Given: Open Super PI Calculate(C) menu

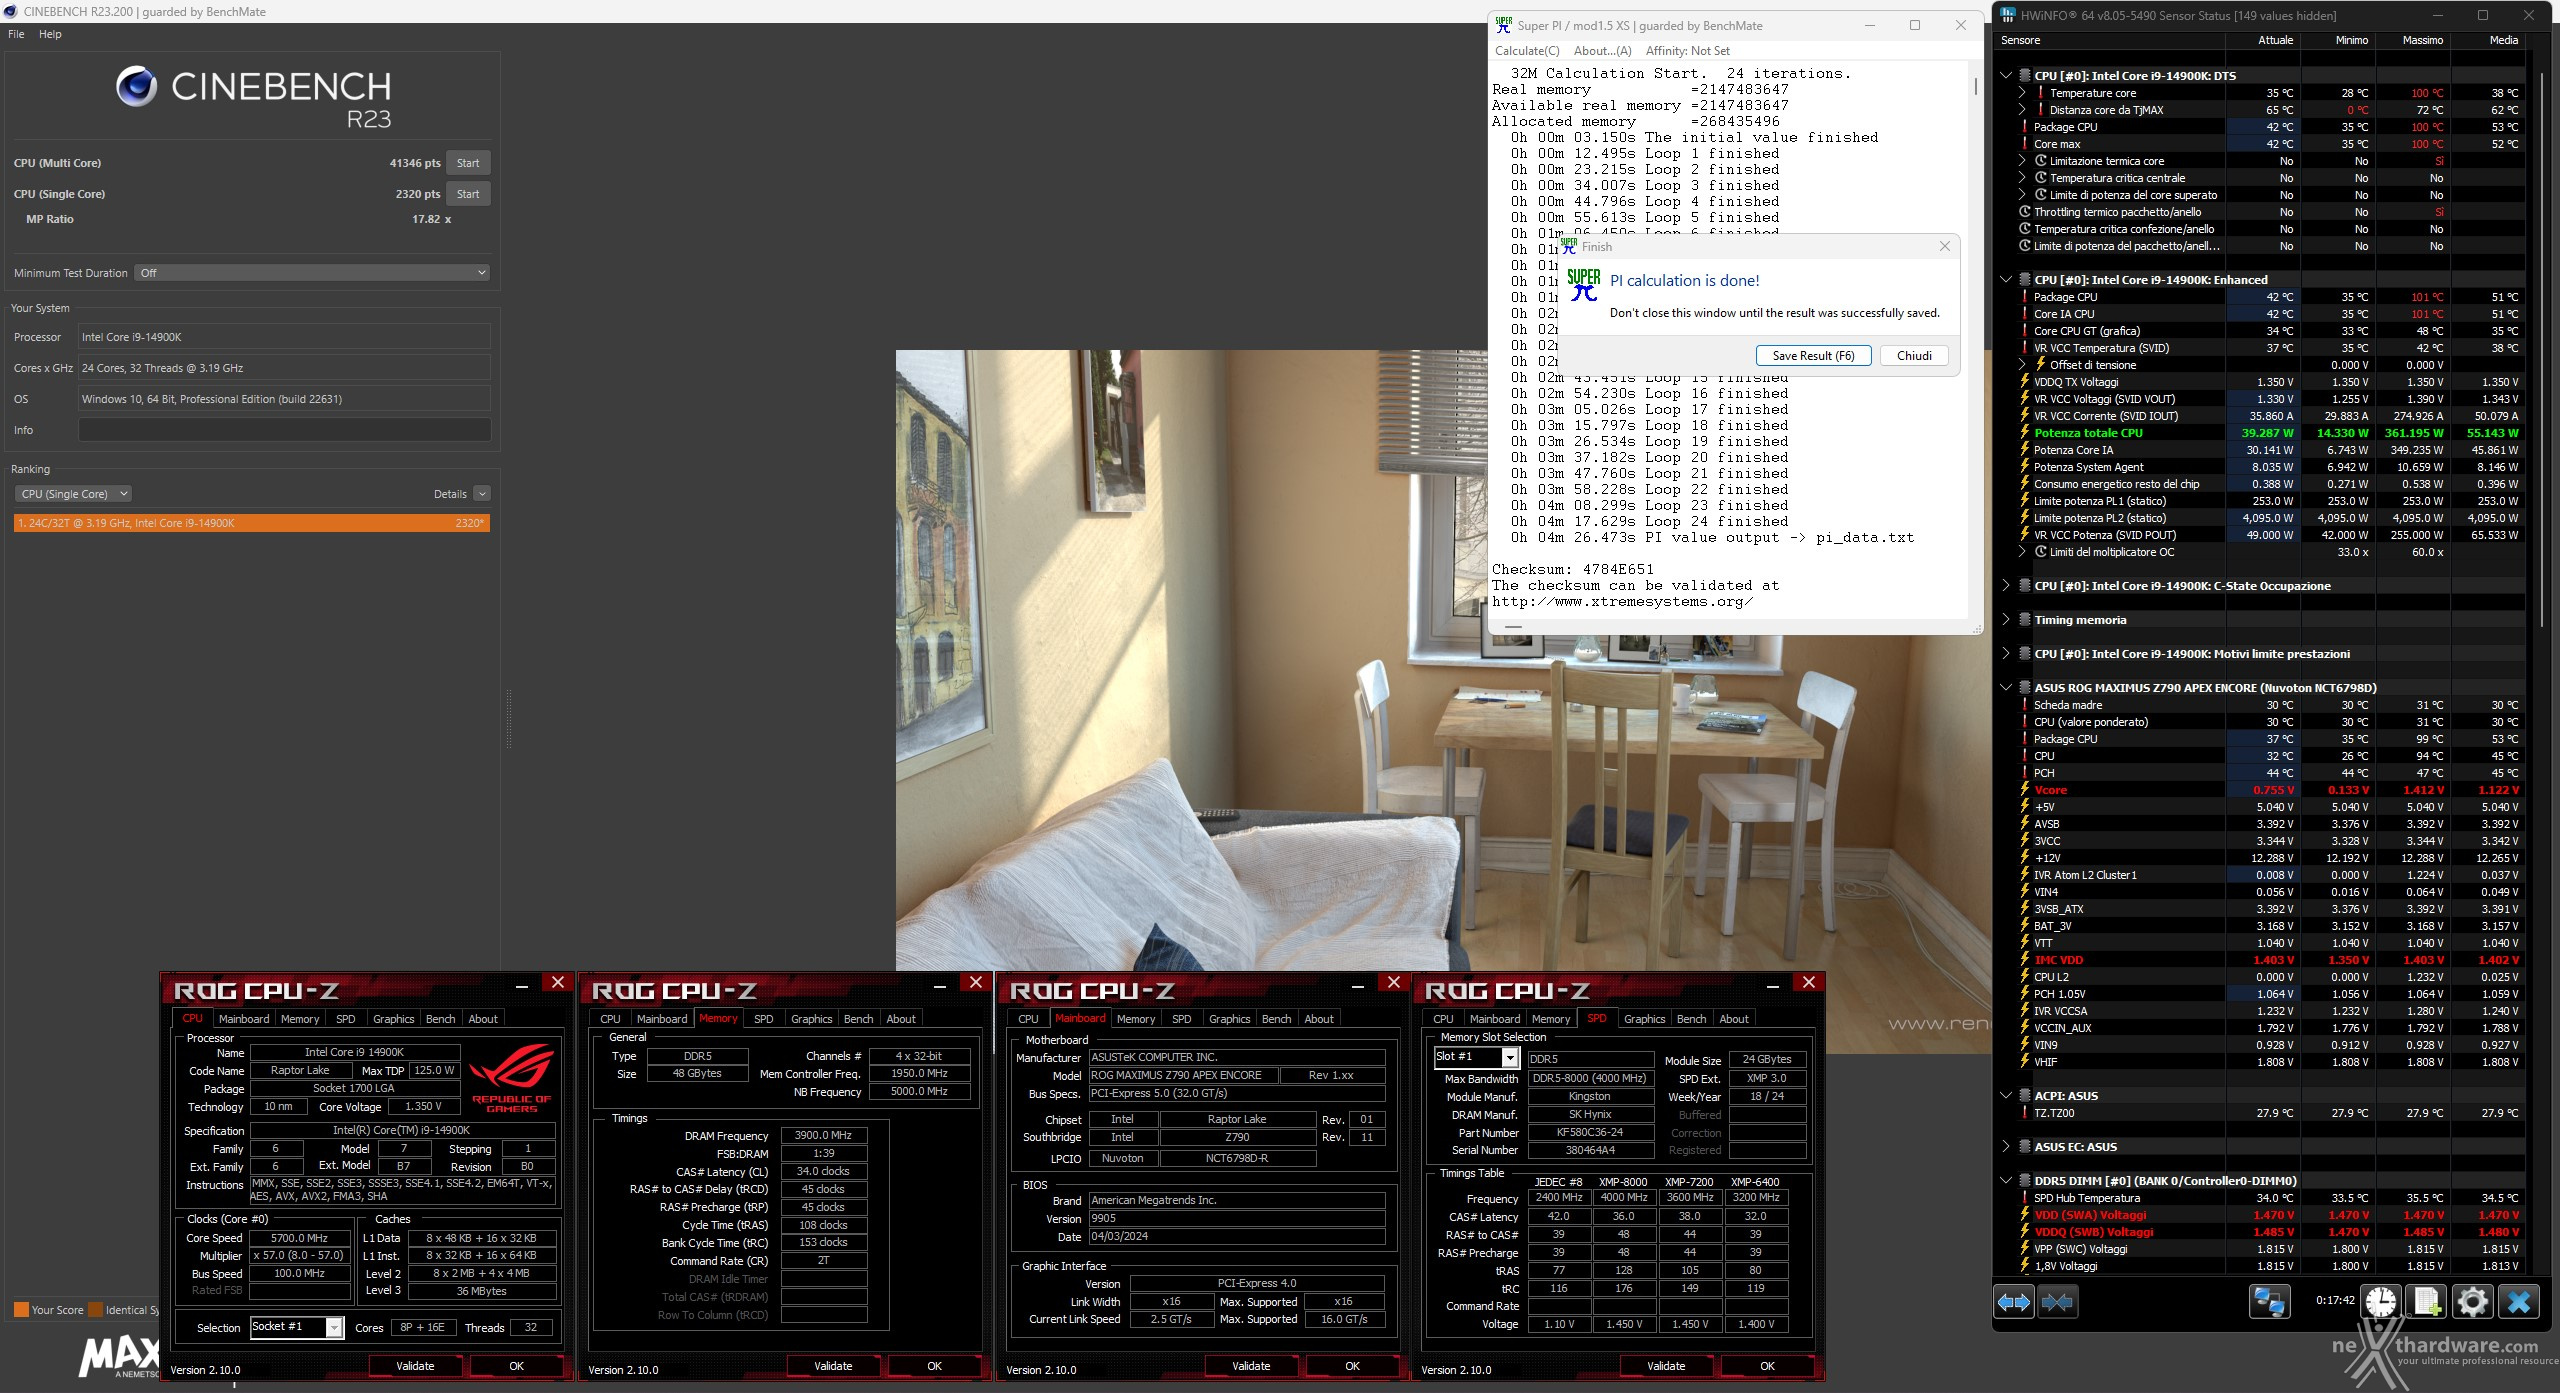Looking at the screenshot, I should [1527, 51].
